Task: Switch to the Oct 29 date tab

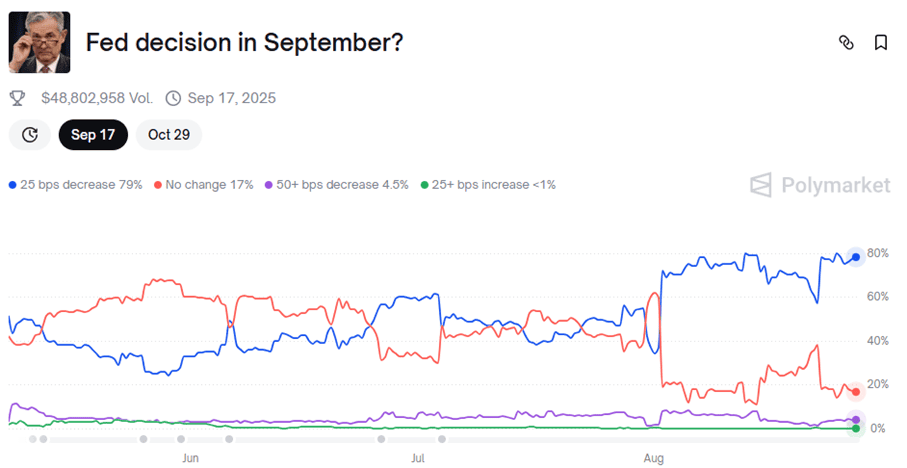Action: pyautogui.click(x=169, y=135)
